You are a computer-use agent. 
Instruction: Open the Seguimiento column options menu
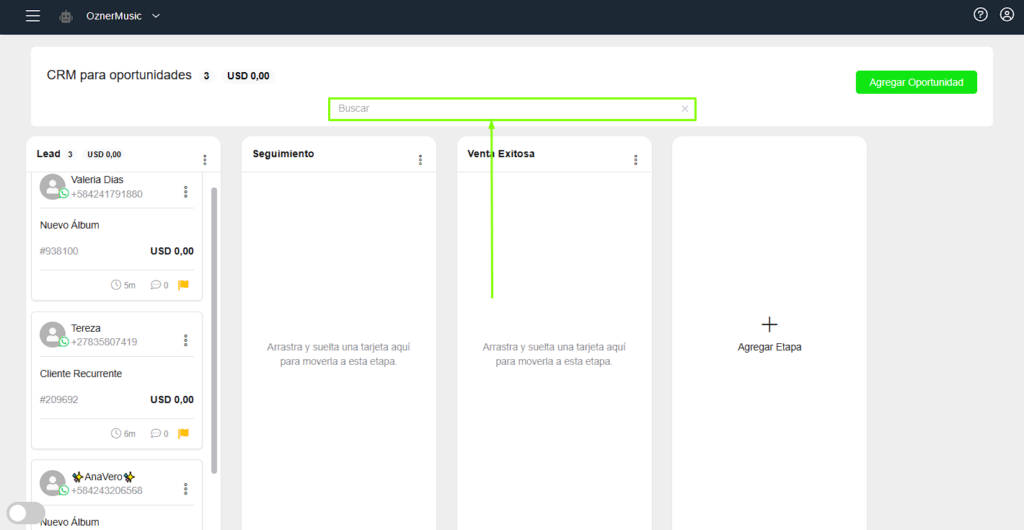pyautogui.click(x=420, y=159)
